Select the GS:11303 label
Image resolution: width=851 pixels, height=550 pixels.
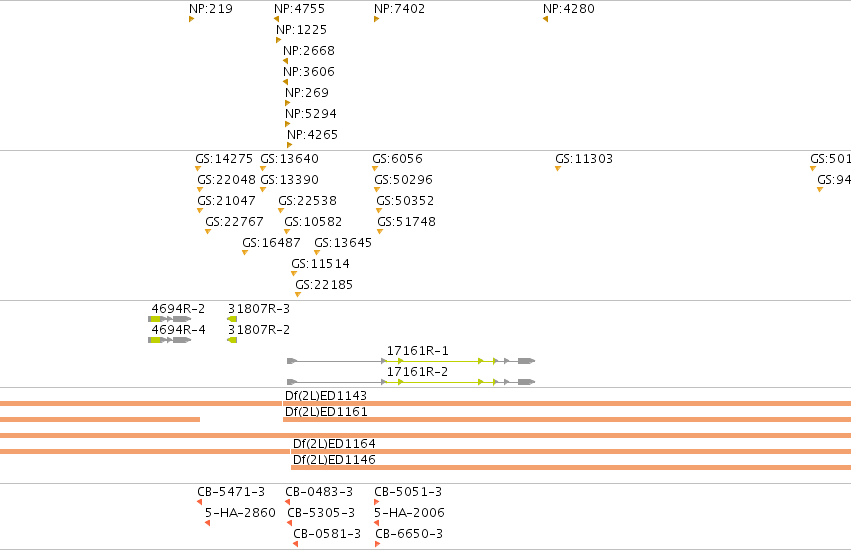coord(584,159)
